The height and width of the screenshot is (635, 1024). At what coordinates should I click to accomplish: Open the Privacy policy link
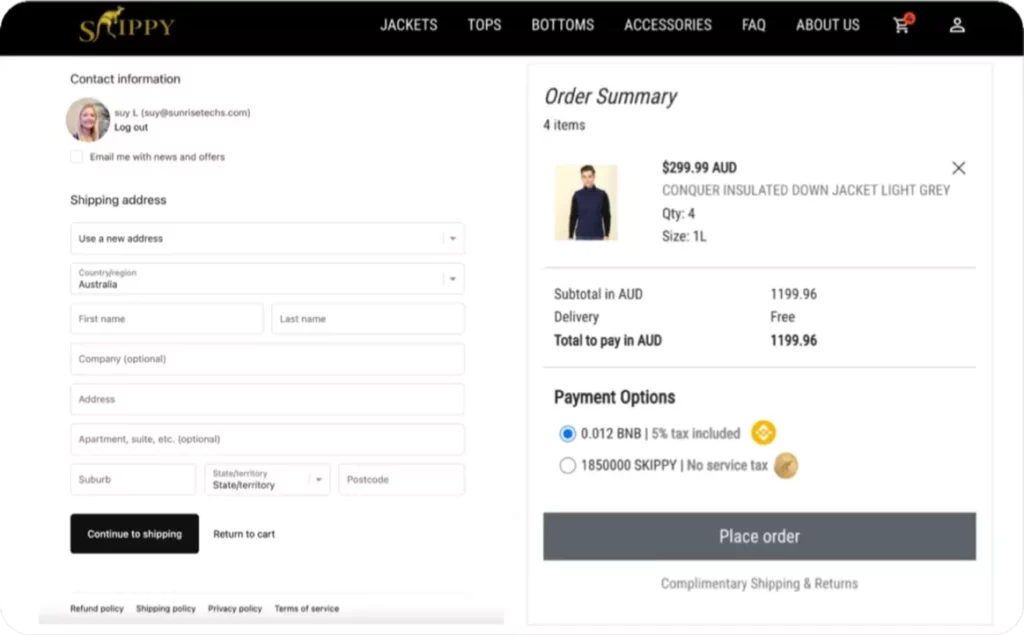point(235,608)
